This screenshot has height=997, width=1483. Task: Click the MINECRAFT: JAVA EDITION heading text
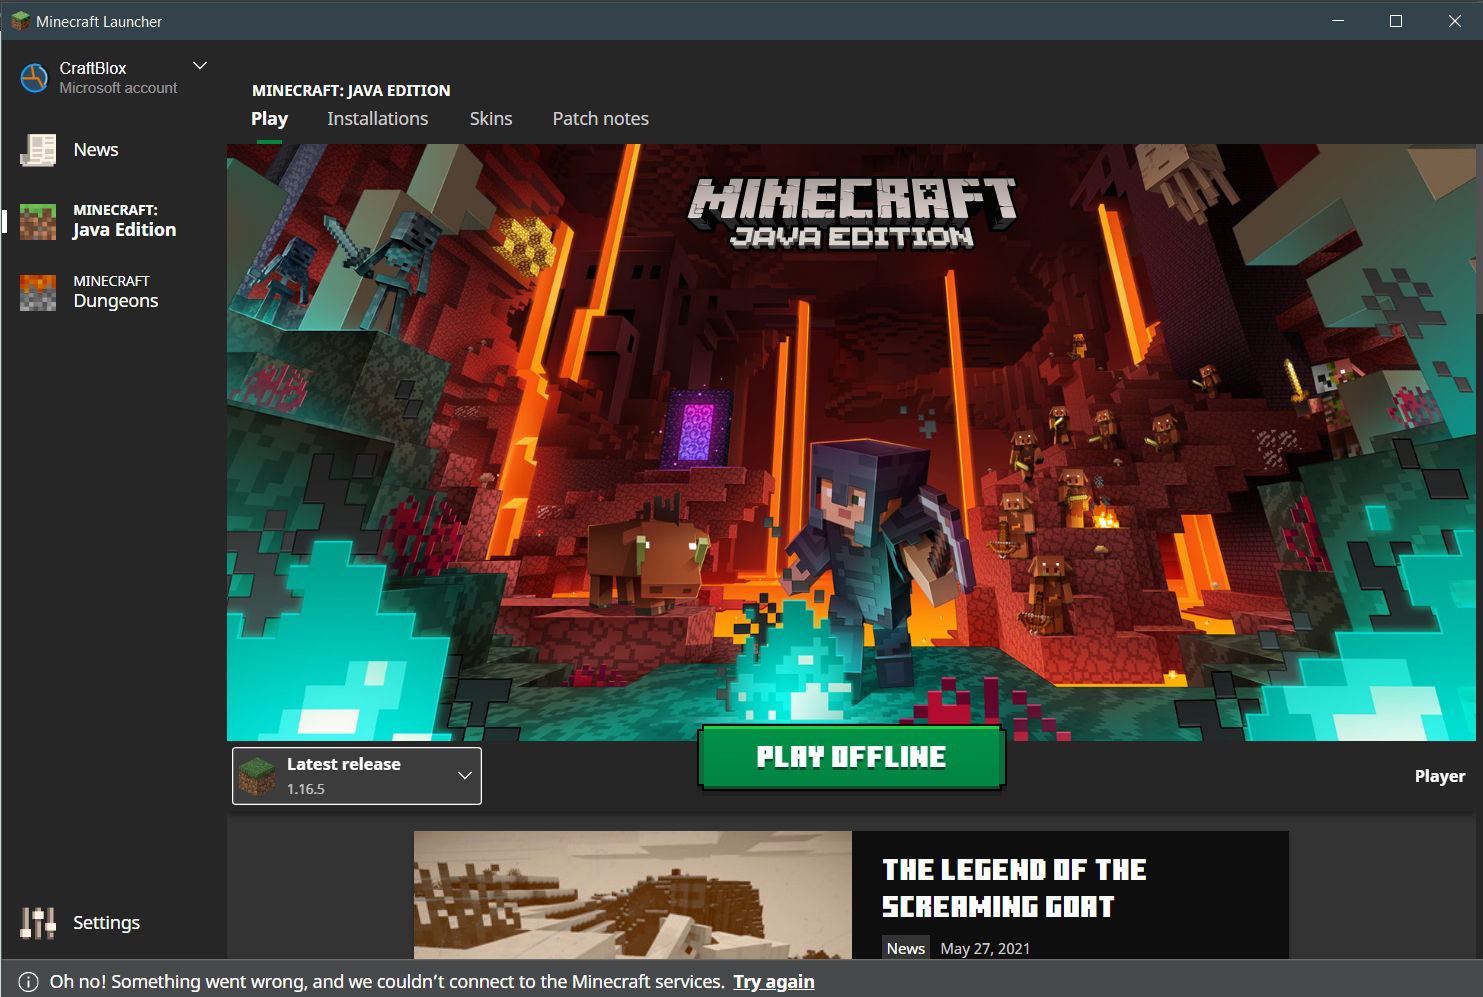pos(351,90)
